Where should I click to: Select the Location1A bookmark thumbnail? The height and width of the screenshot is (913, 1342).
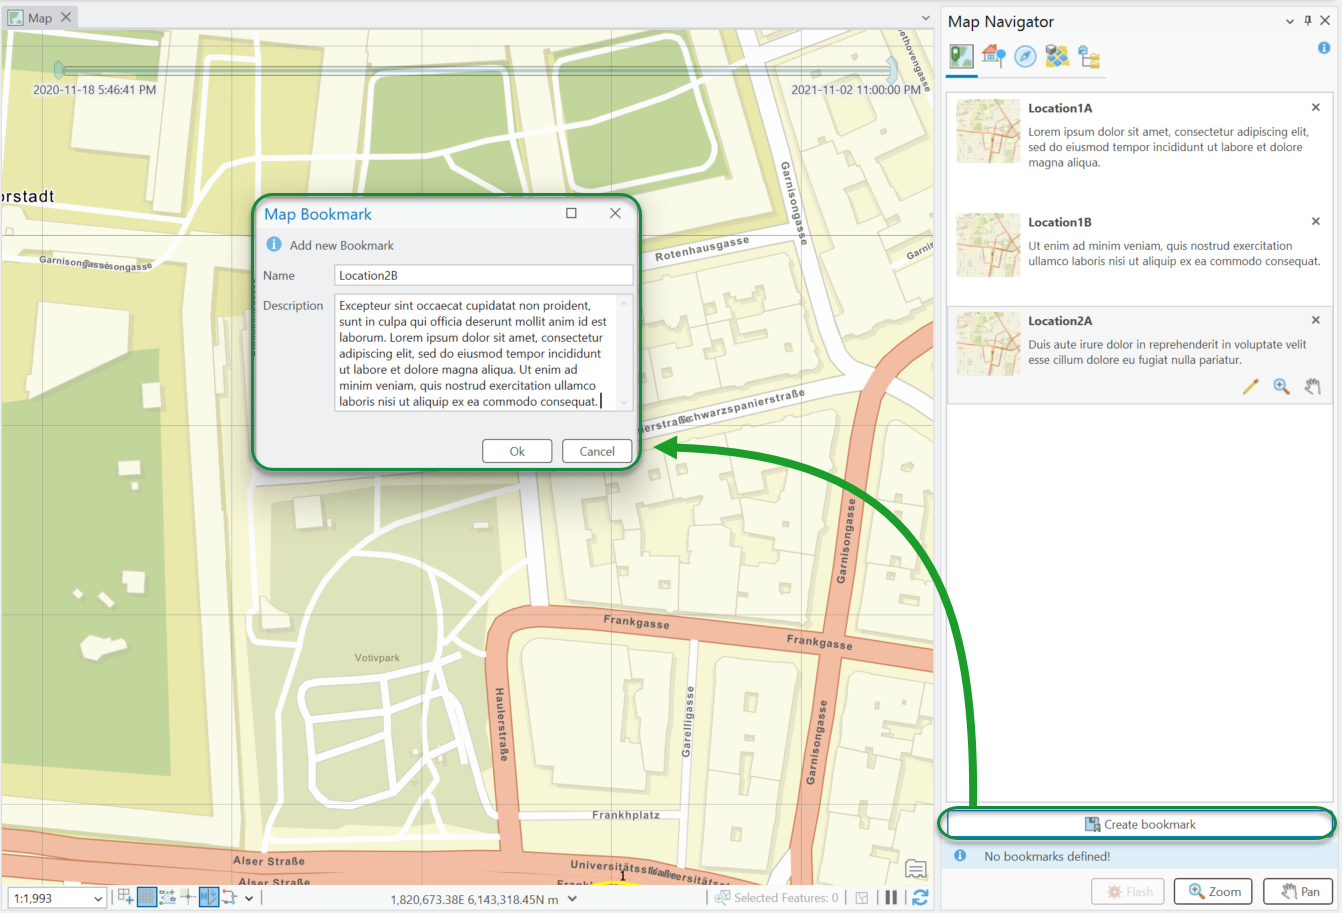click(988, 131)
